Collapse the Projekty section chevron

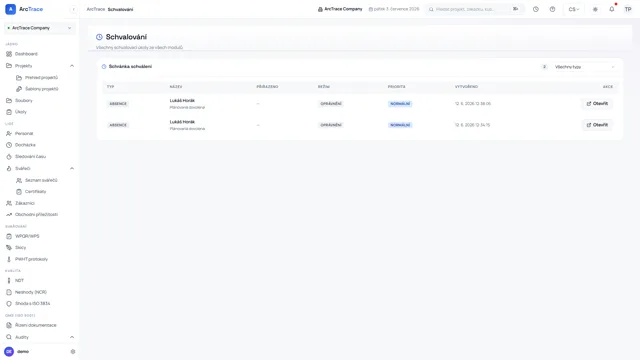point(72,66)
